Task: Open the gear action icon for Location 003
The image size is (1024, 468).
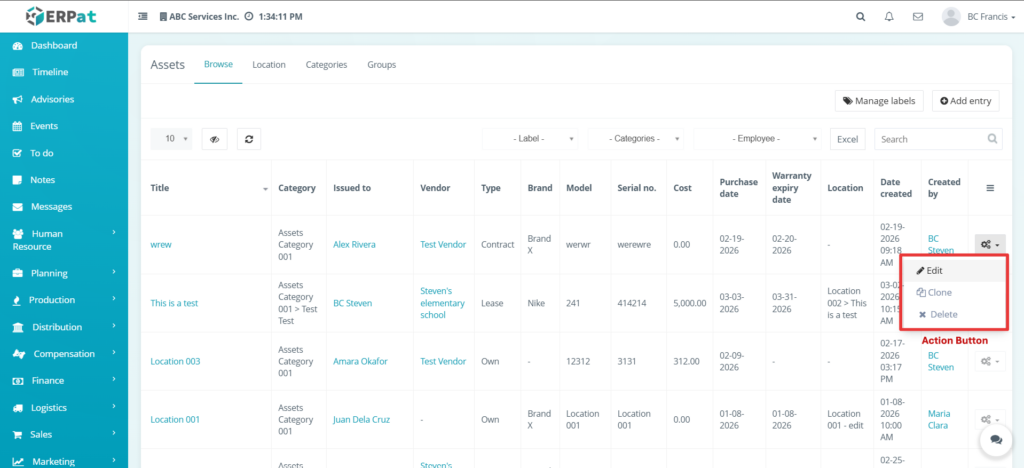Action: [x=988, y=361]
